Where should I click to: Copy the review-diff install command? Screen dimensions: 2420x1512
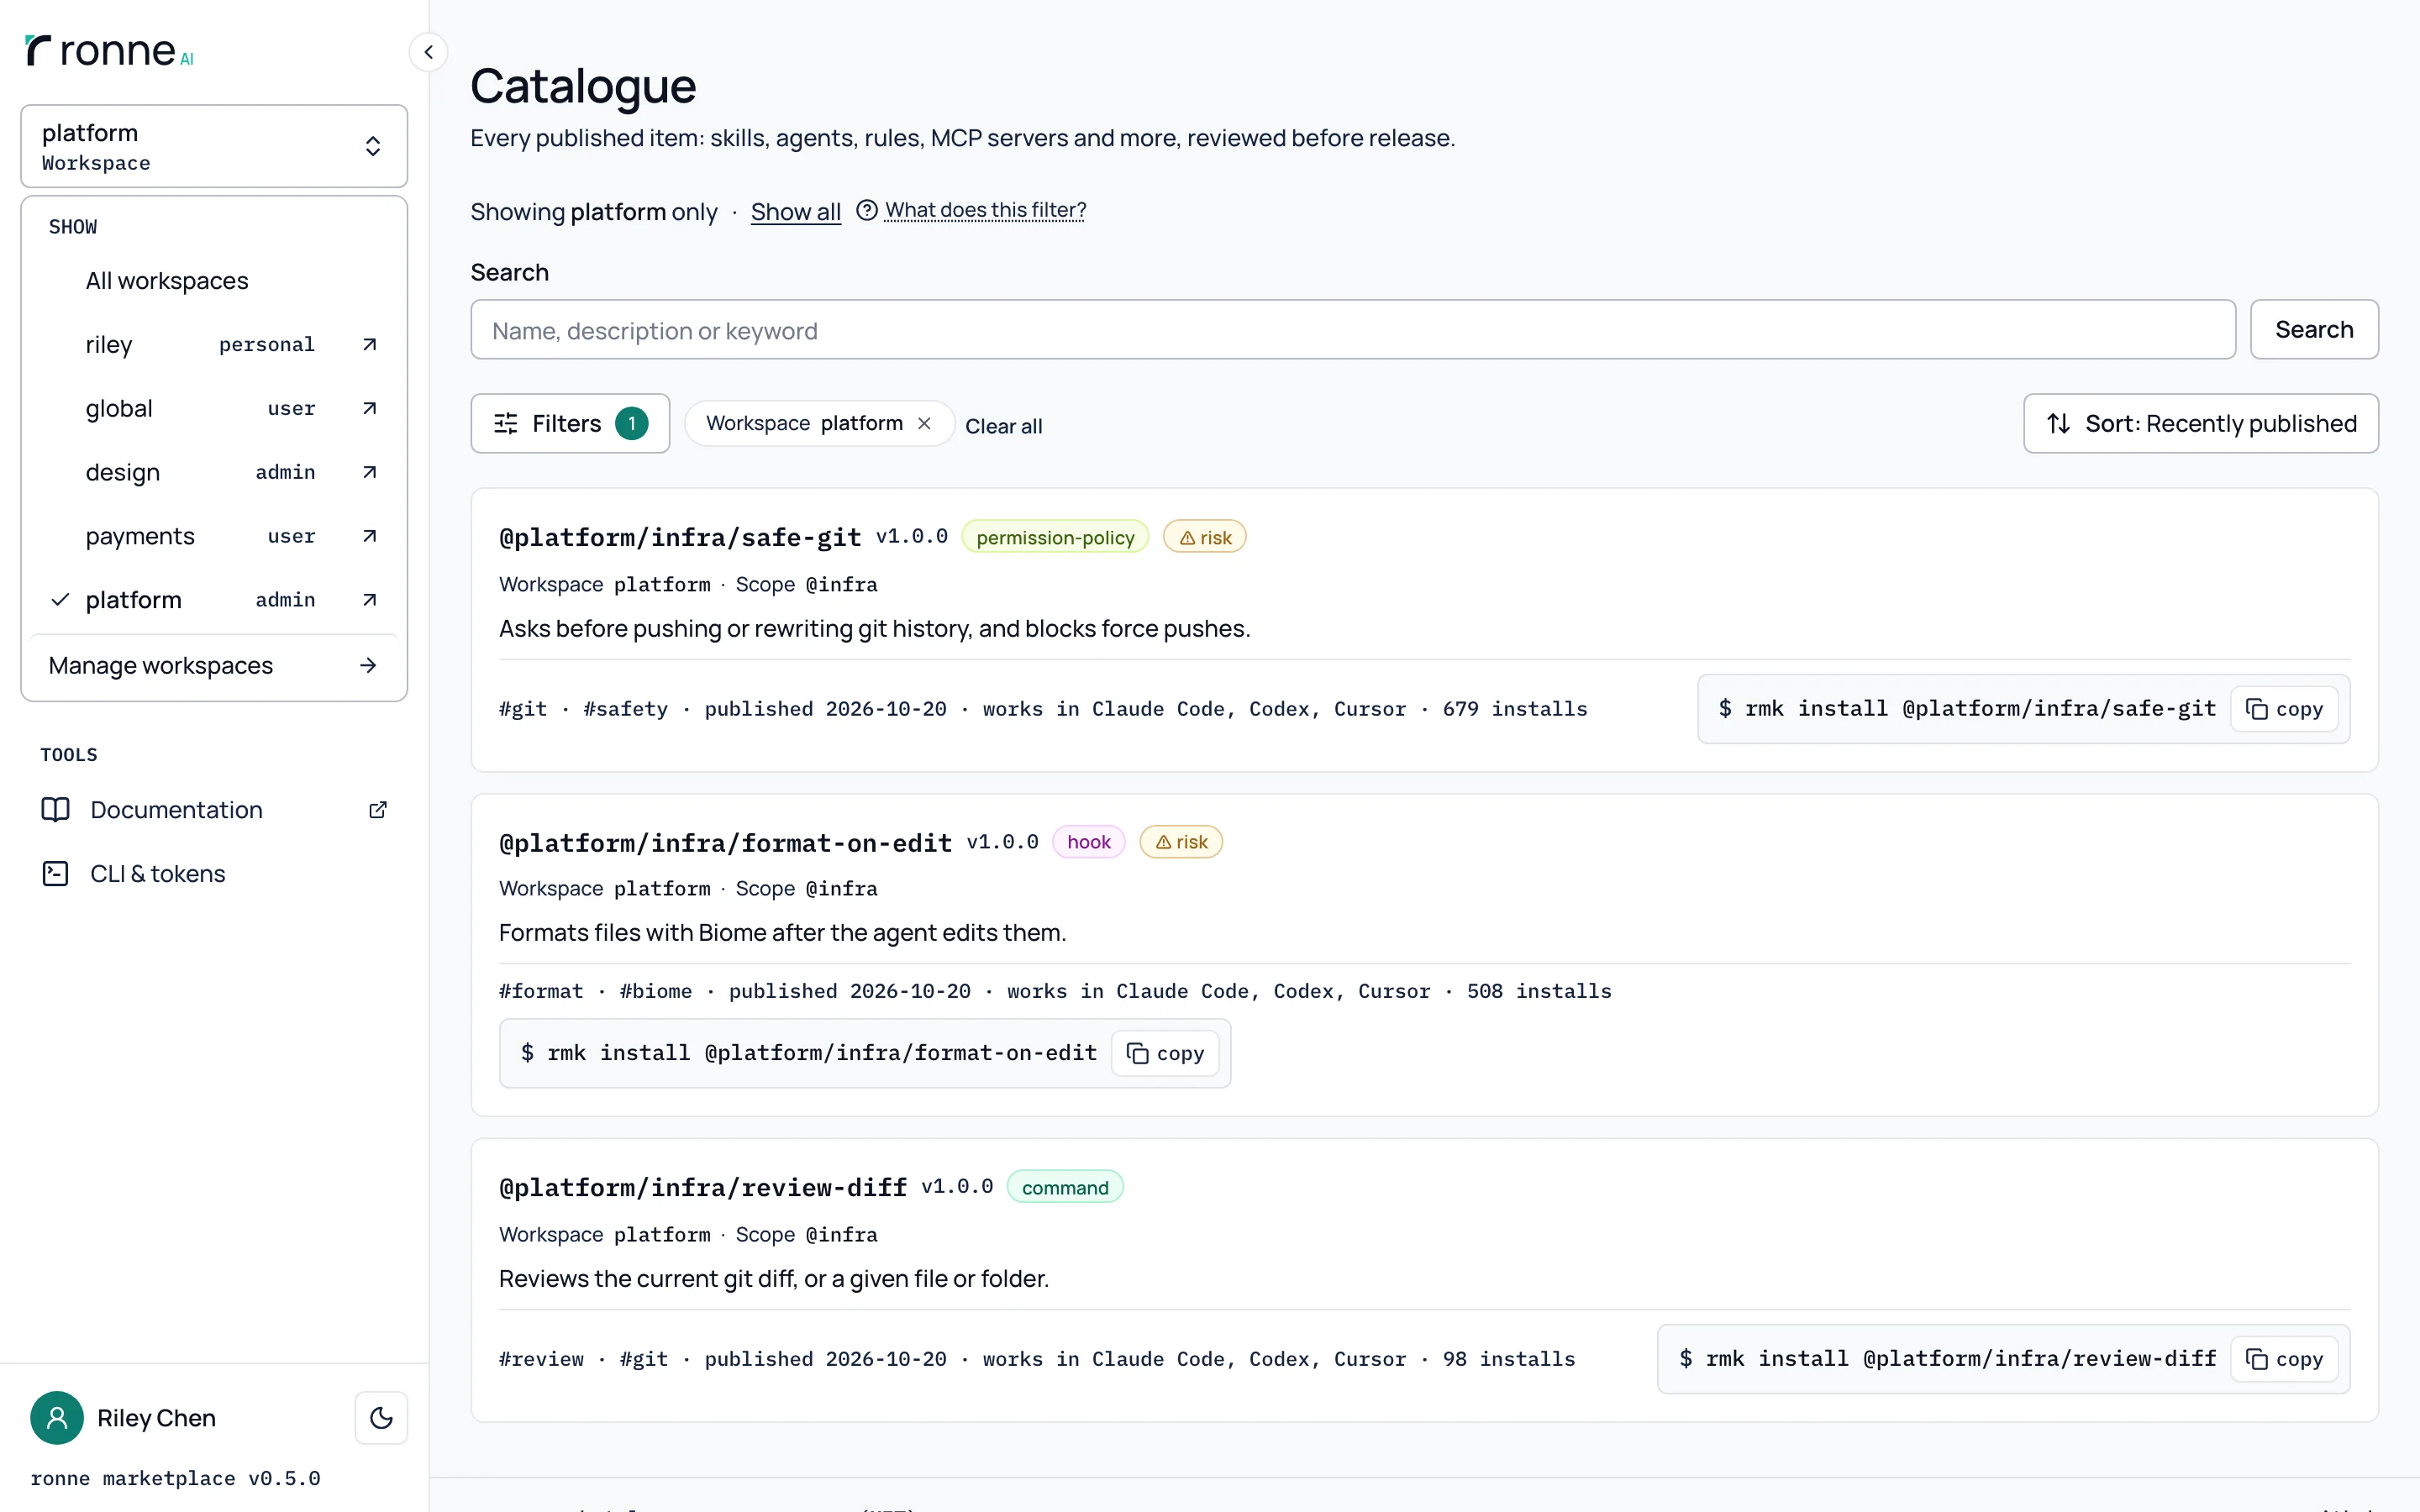tap(2284, 1359)
